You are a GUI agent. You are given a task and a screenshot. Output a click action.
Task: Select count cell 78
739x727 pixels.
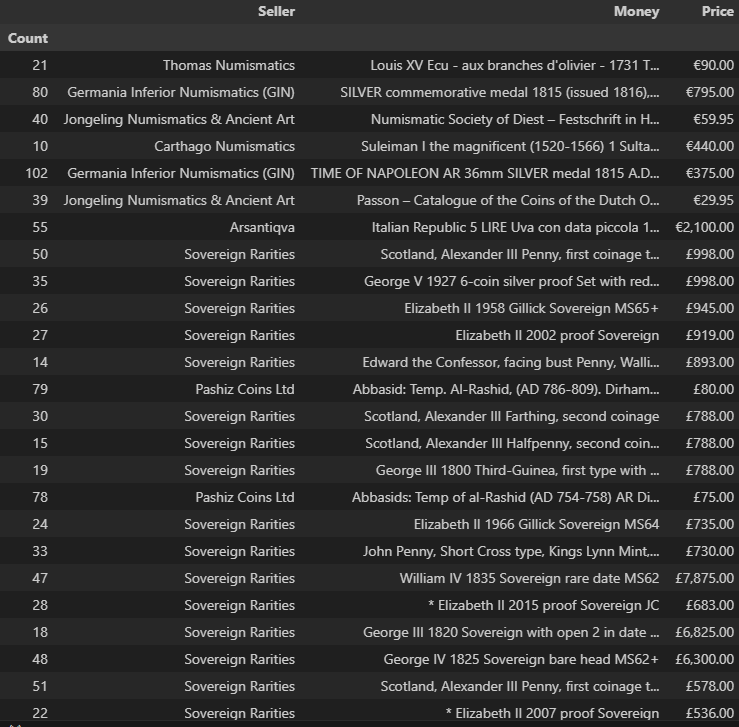tap(40, 497)
